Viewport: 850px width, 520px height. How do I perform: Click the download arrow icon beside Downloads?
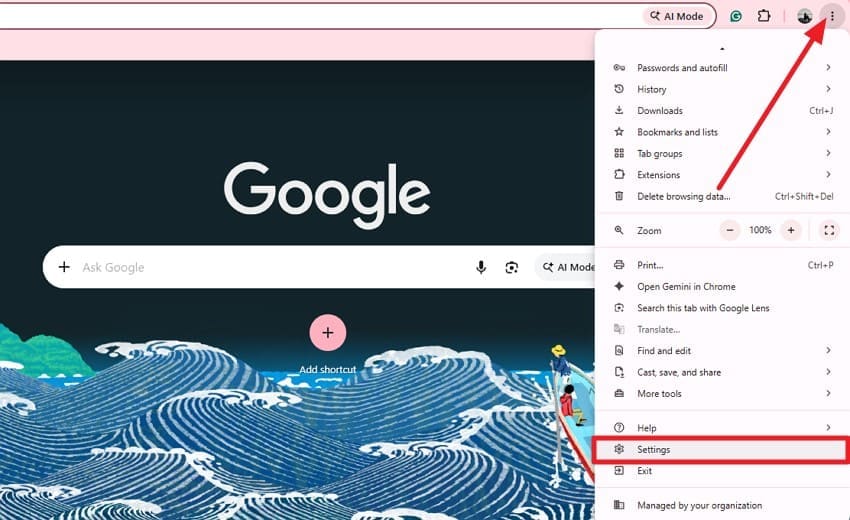coord(619,110)
